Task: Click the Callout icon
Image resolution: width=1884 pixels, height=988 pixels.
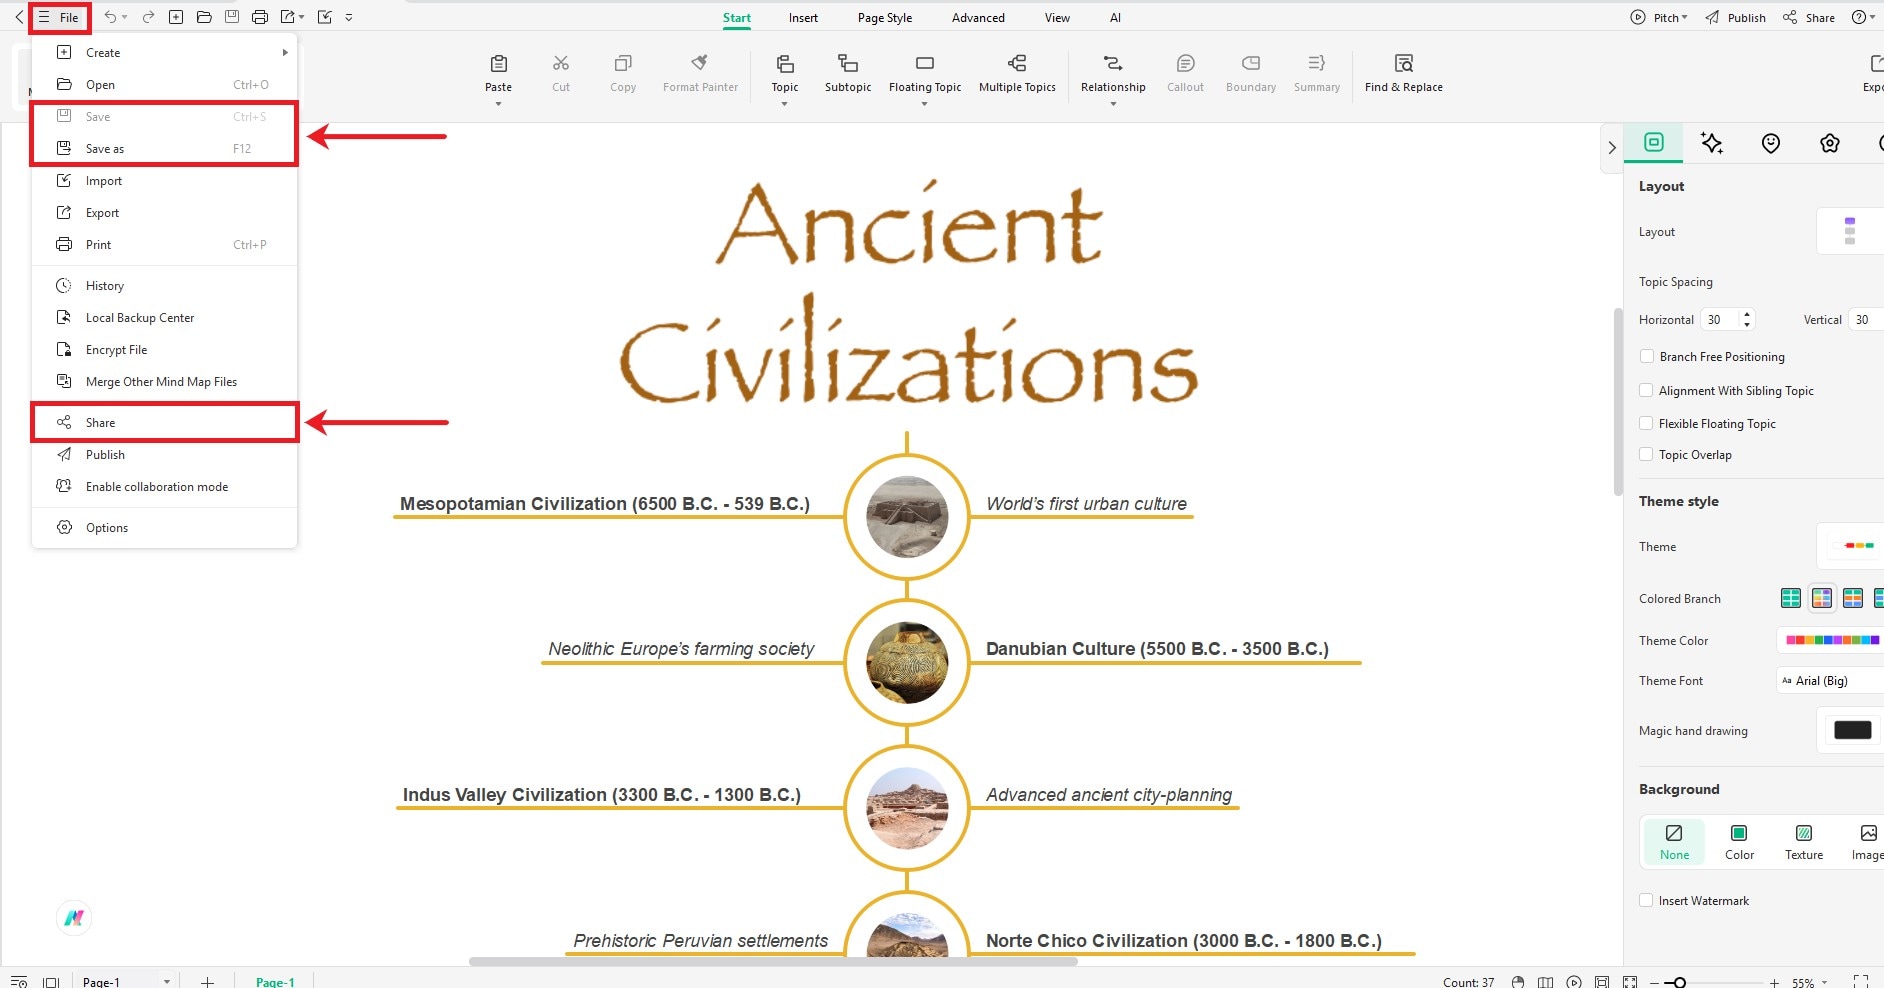Action: [1185, 64]
